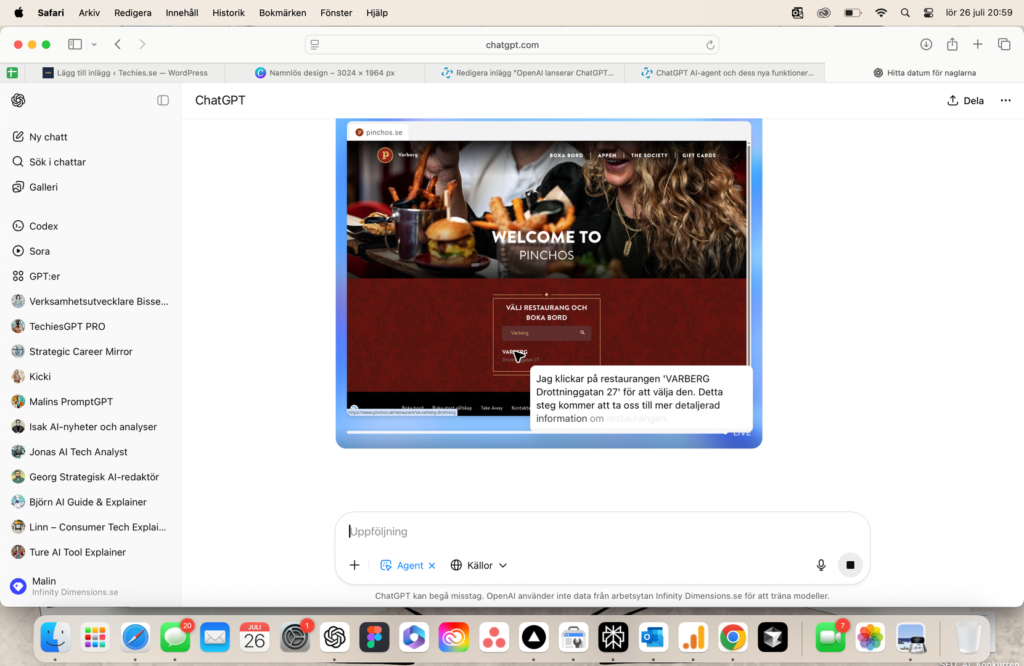Open the Arkiv menu
The height and width of the screenshot is (666, 1024).
tap(89, 12)
